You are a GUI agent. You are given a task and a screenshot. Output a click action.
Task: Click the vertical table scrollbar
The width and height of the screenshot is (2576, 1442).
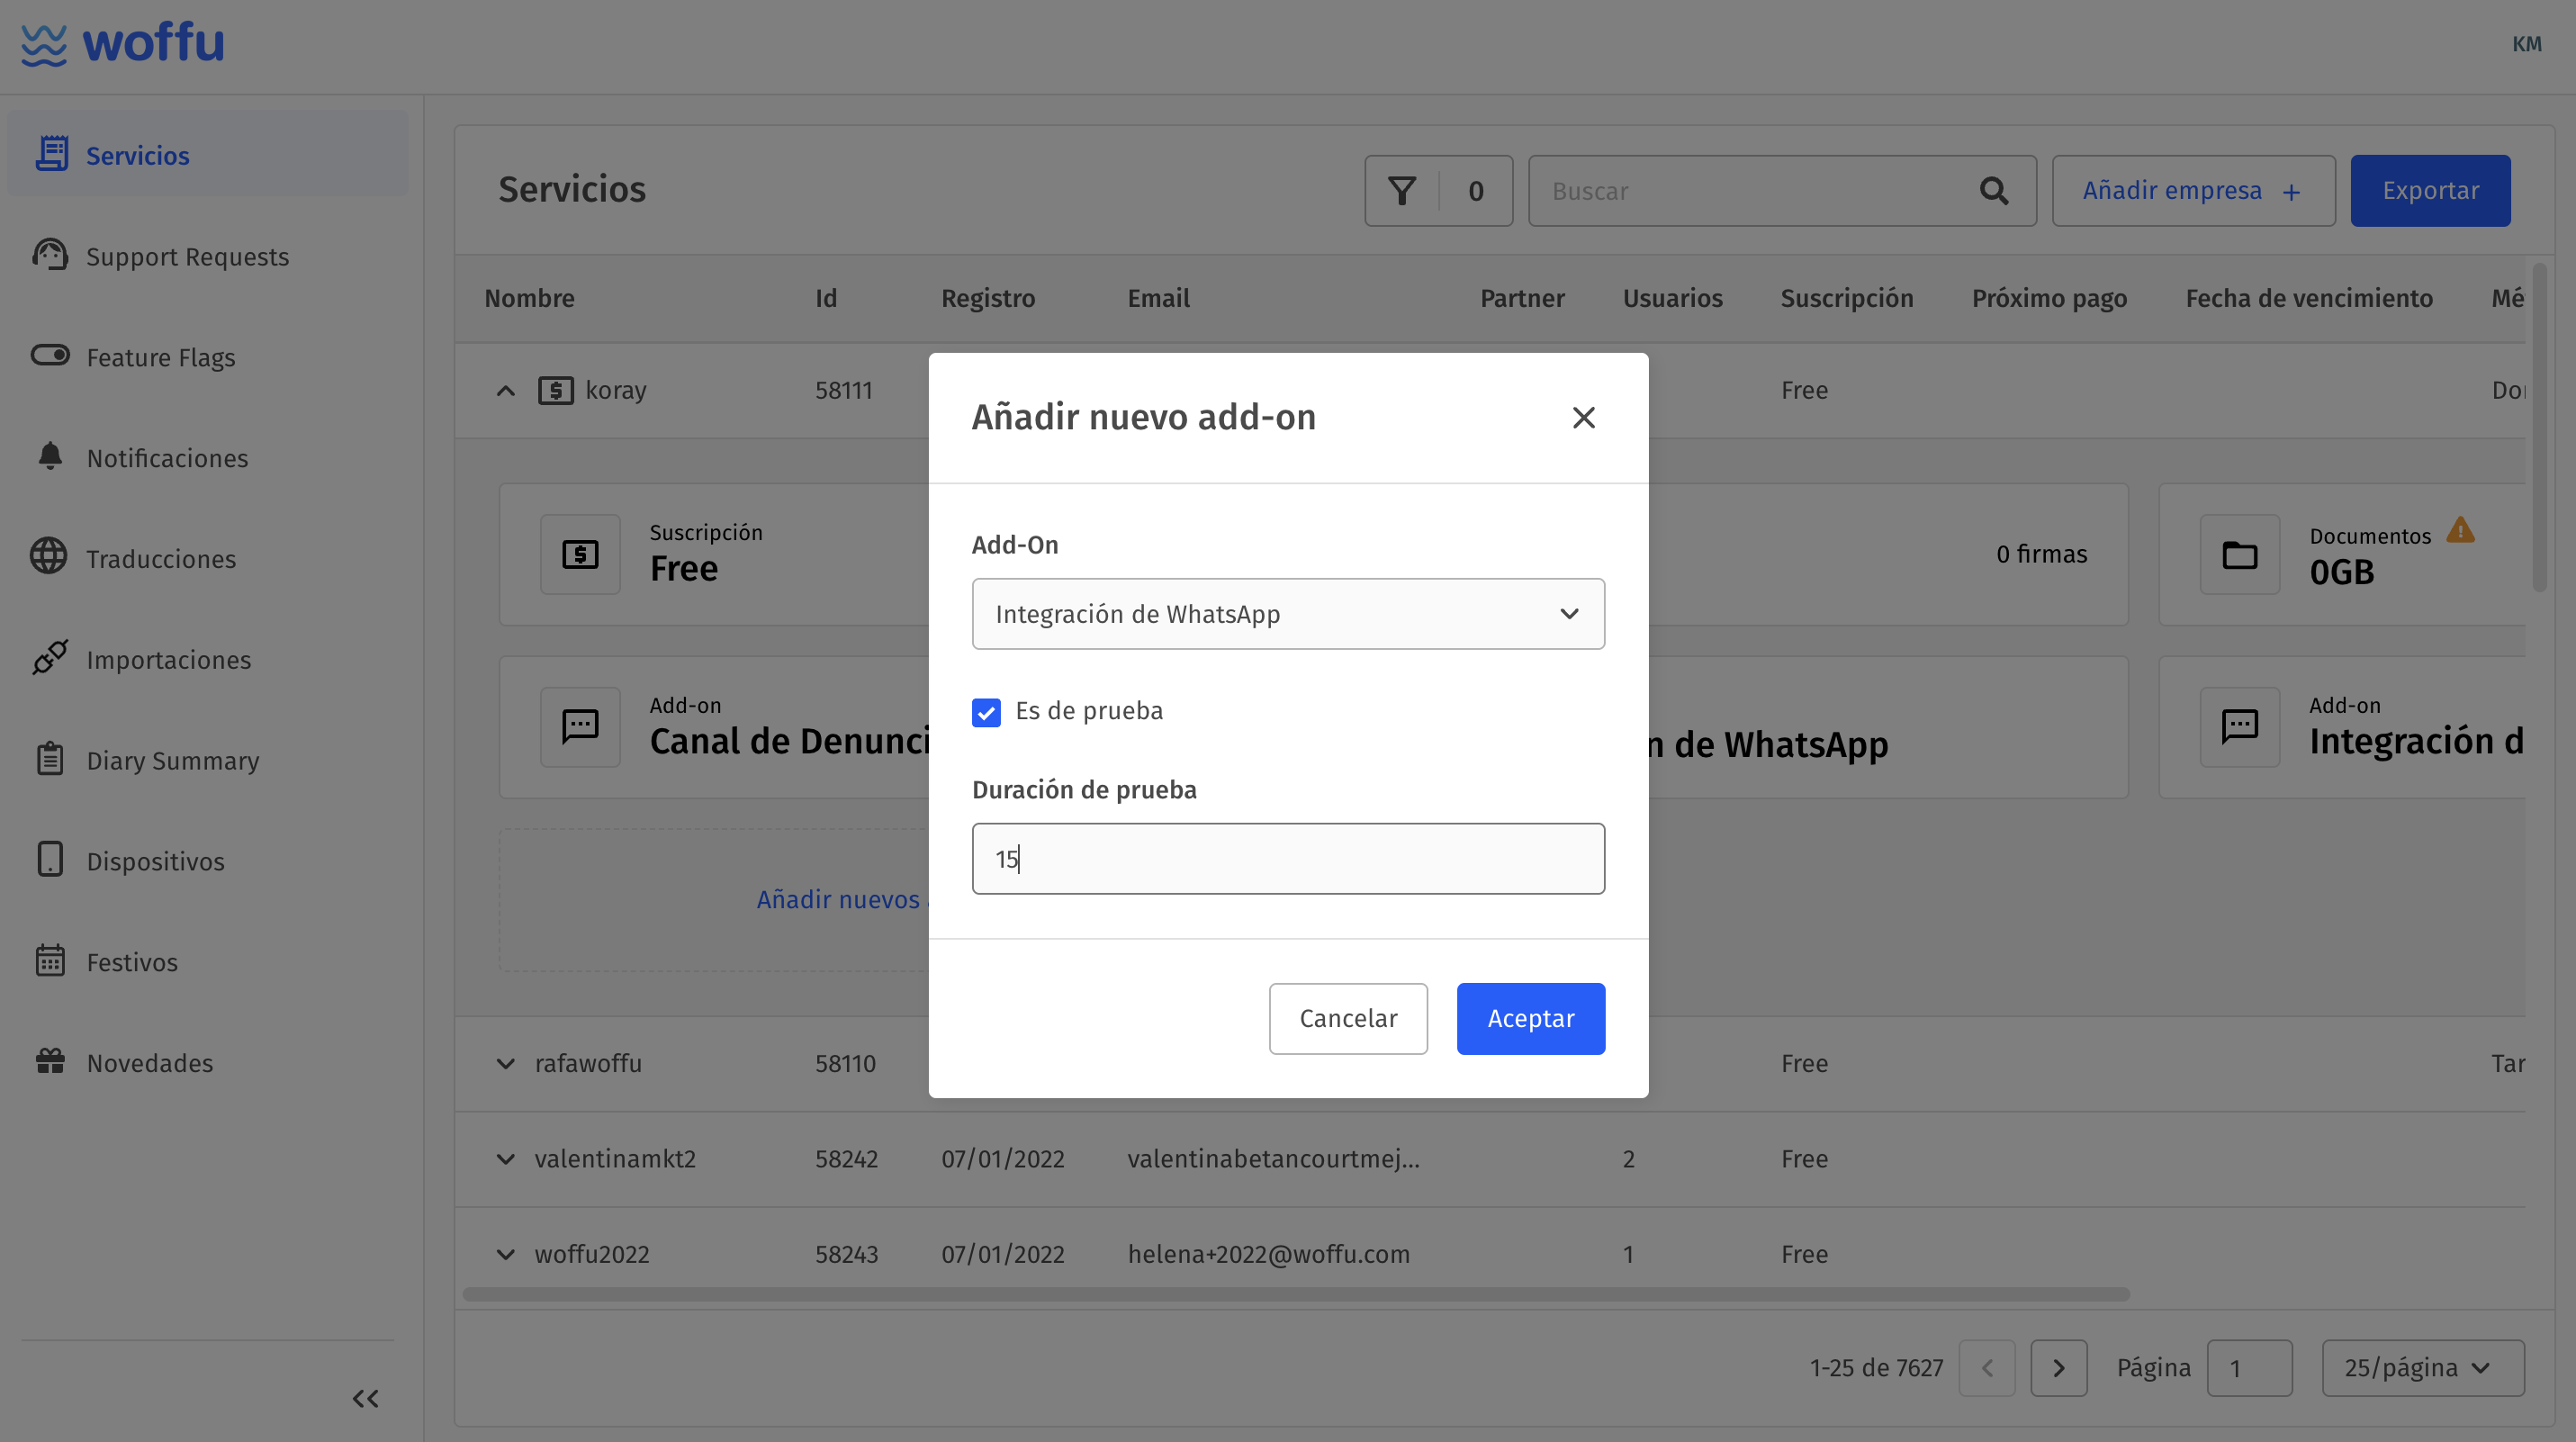(2539, 427)
